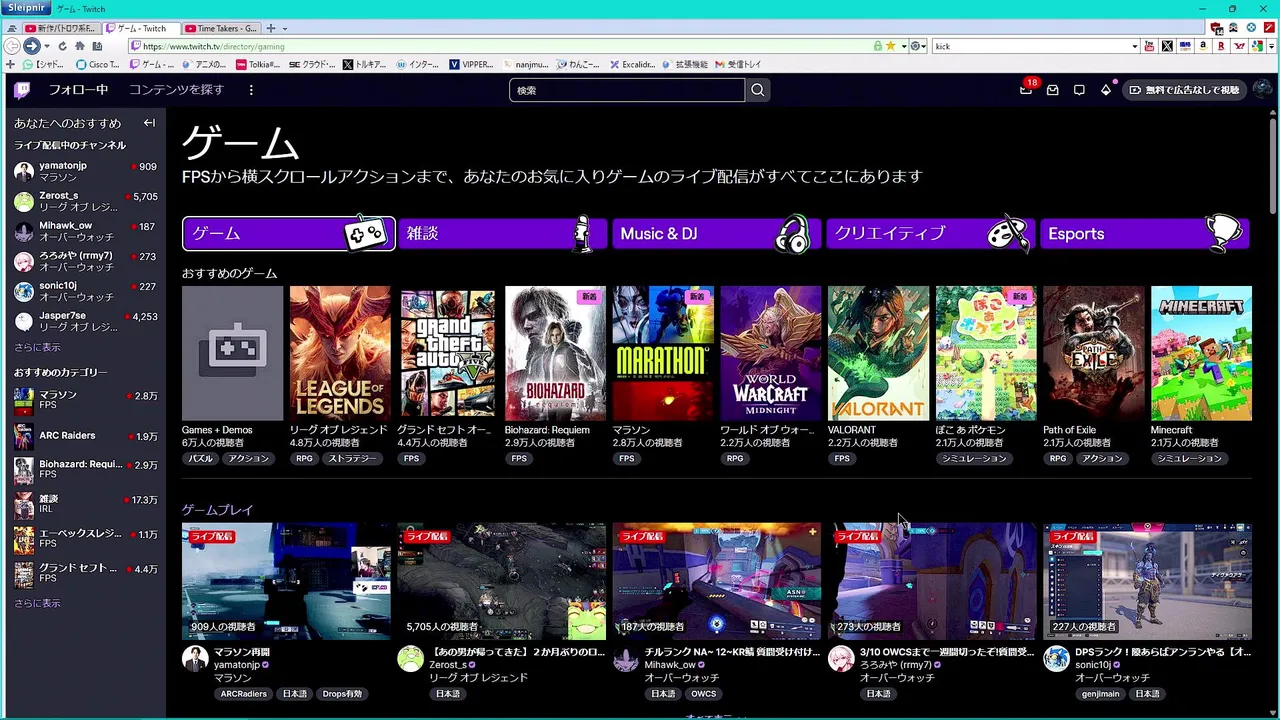This screenshot has height=720, width=1280.
Task: Open コンテンツを探す browse link
Action: 176,90
